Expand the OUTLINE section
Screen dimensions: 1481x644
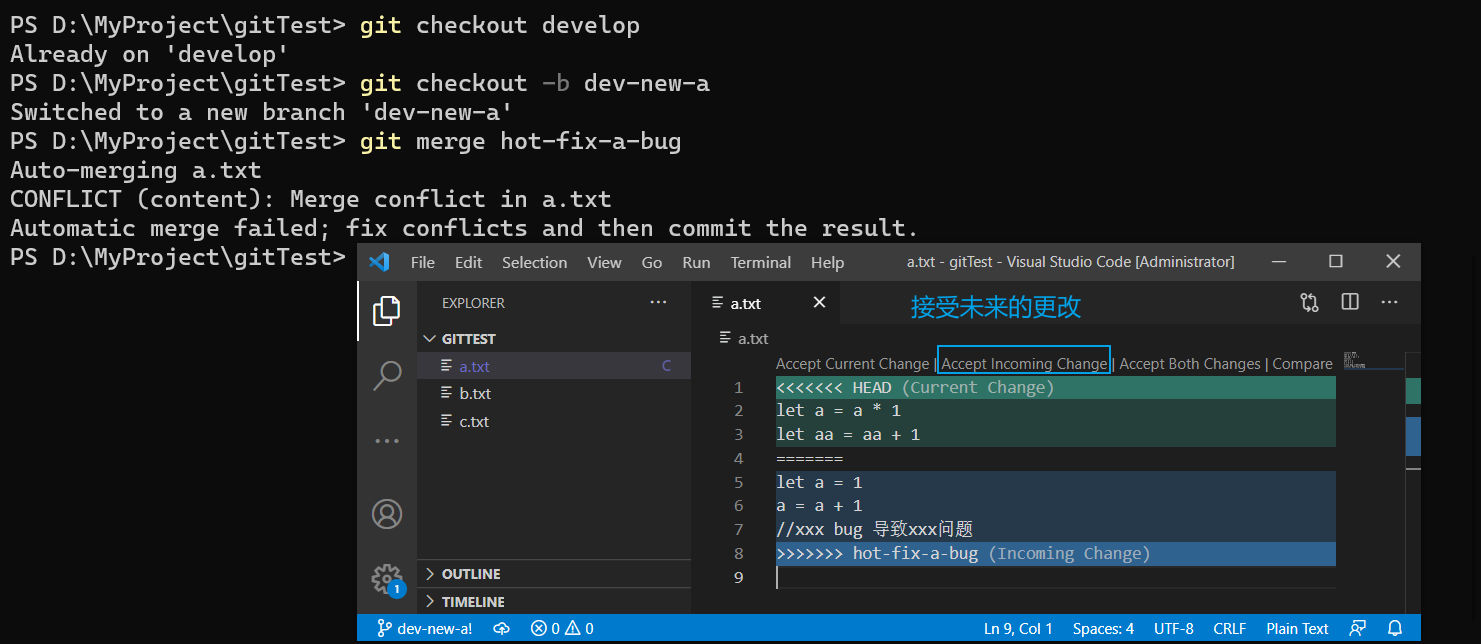(x=471, y=574)
